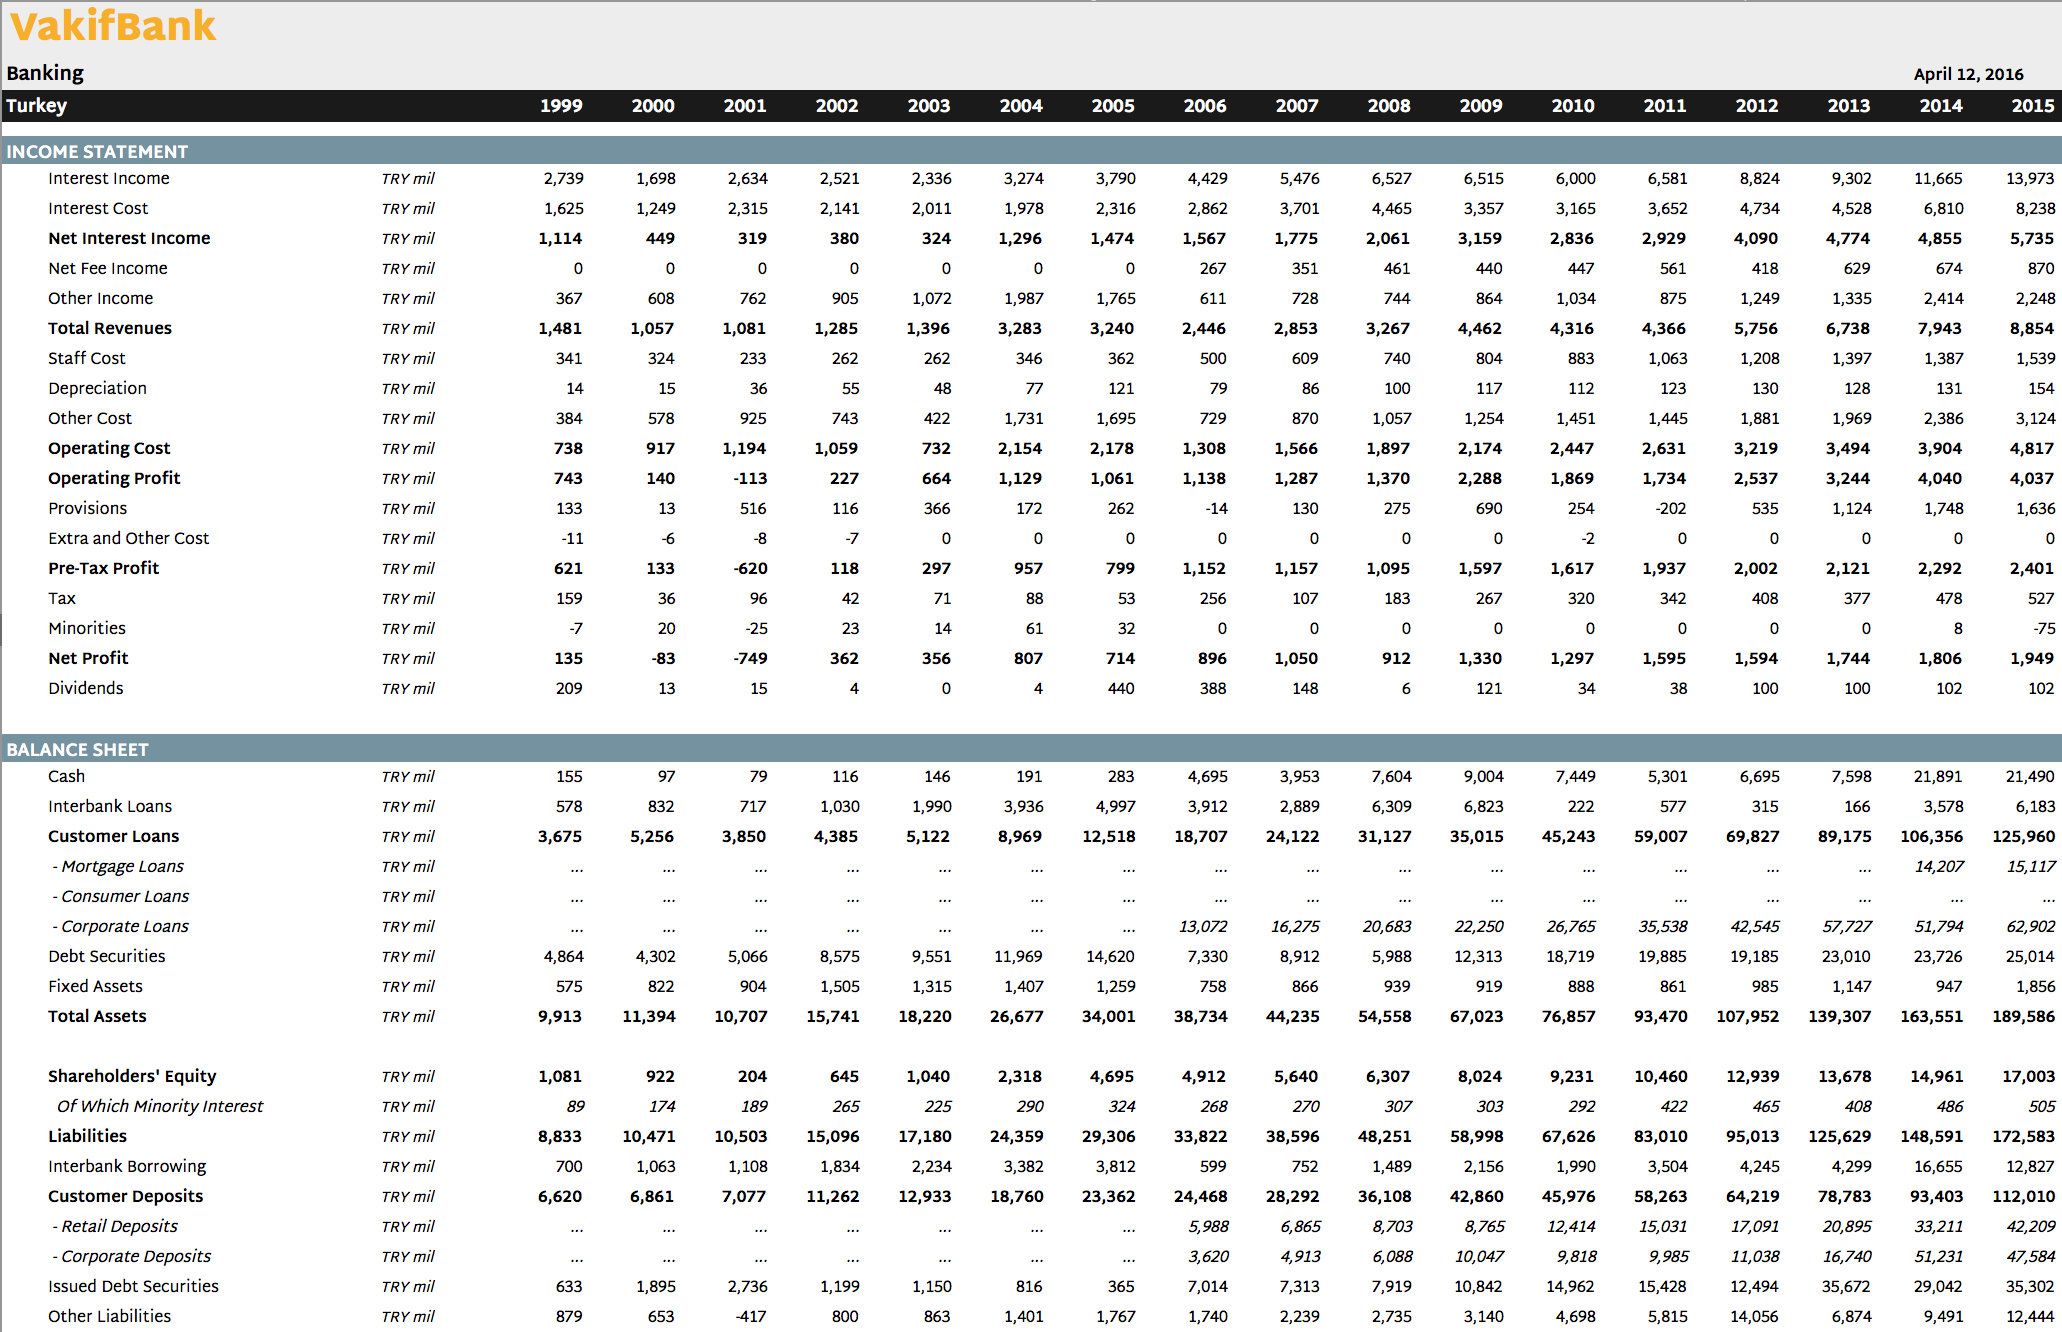Click the Depreciation row label
This screenshot has width=2062, height=1332.
[x=97, y=388]
